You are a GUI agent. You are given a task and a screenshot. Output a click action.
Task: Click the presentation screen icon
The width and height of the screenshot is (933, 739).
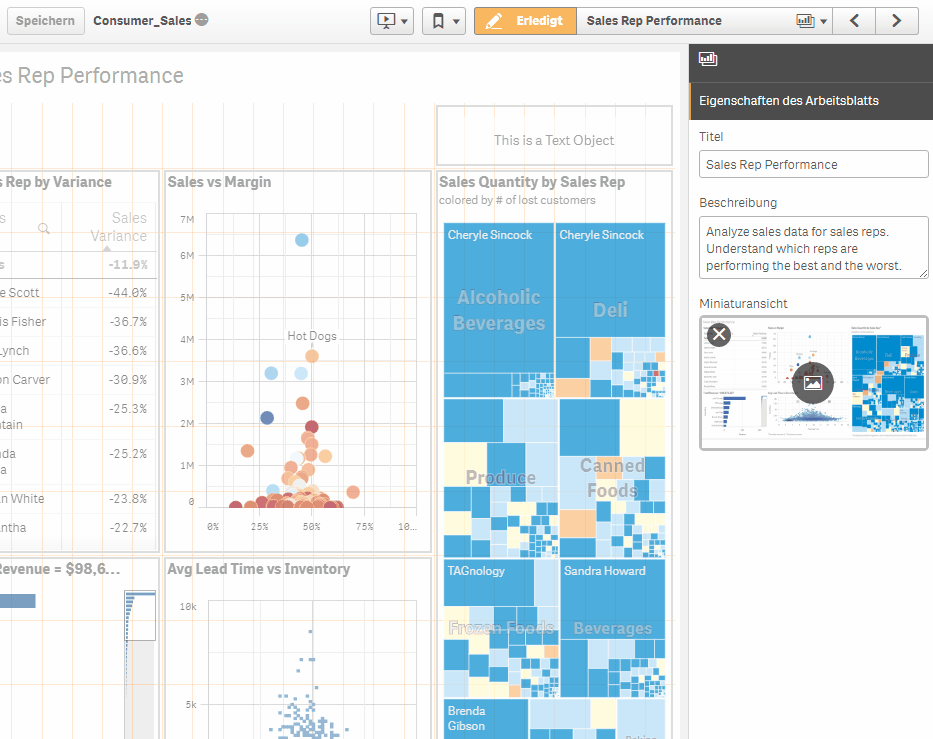386,21
